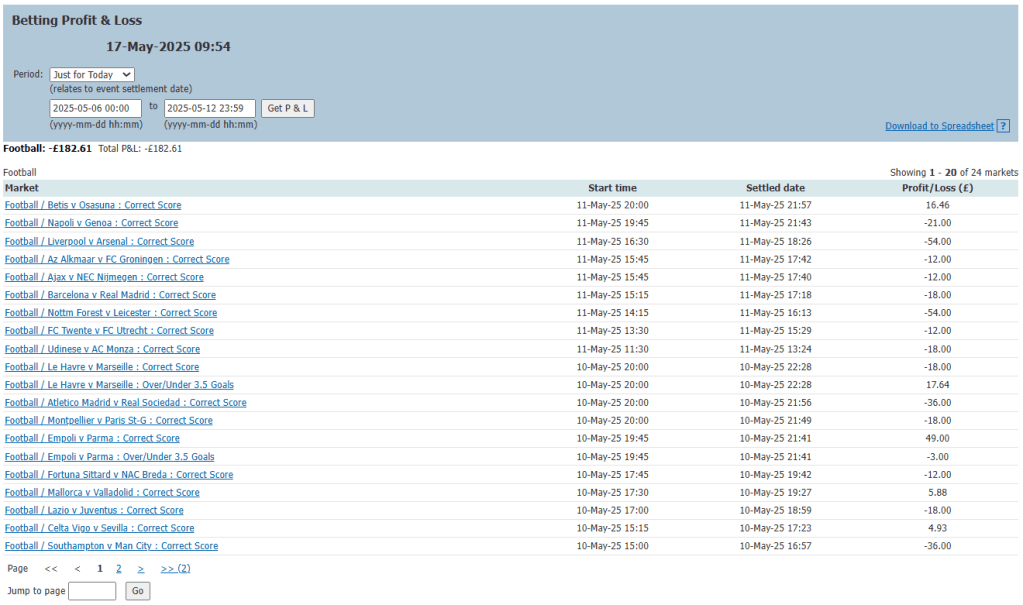Open Le Havre v Marseille Over/Under 3.5 Goals
This screenshot has height=605, width=1023.
pyautogui.click(x=119, y=385)
